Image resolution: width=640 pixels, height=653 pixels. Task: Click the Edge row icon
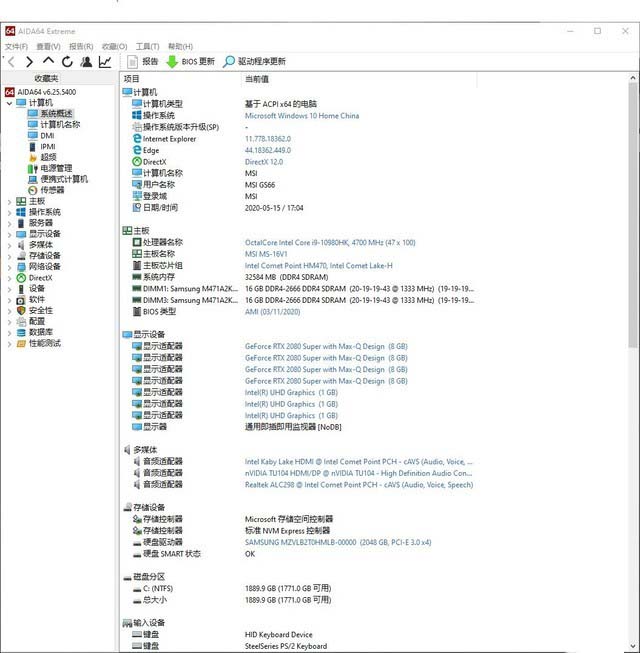pos(137,150)
